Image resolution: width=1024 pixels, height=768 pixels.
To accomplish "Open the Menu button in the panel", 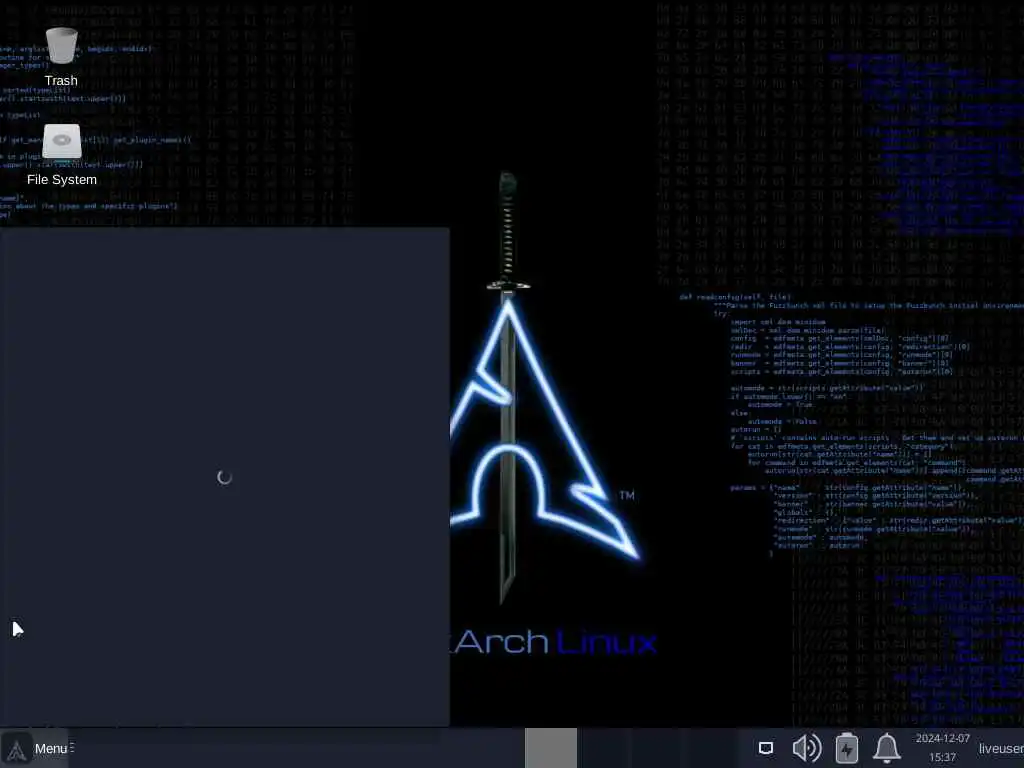I will [x=35, y=748].
